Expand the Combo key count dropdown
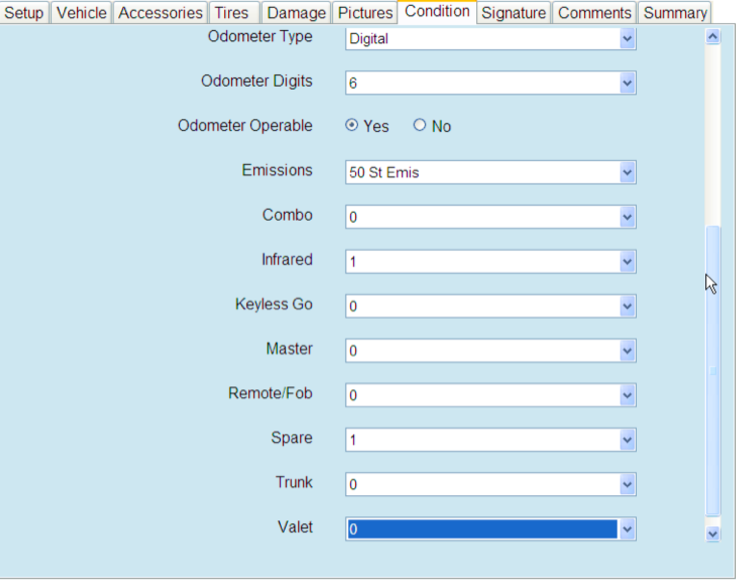The height and width of the screenshot is (580, 736). [x=627, y=217]
